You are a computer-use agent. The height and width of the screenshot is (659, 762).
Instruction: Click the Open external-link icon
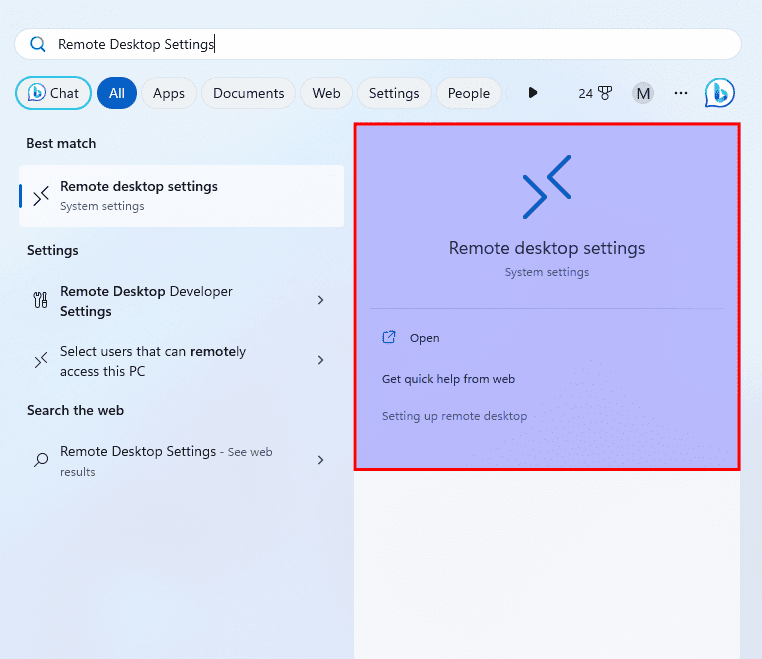(389, 337)
